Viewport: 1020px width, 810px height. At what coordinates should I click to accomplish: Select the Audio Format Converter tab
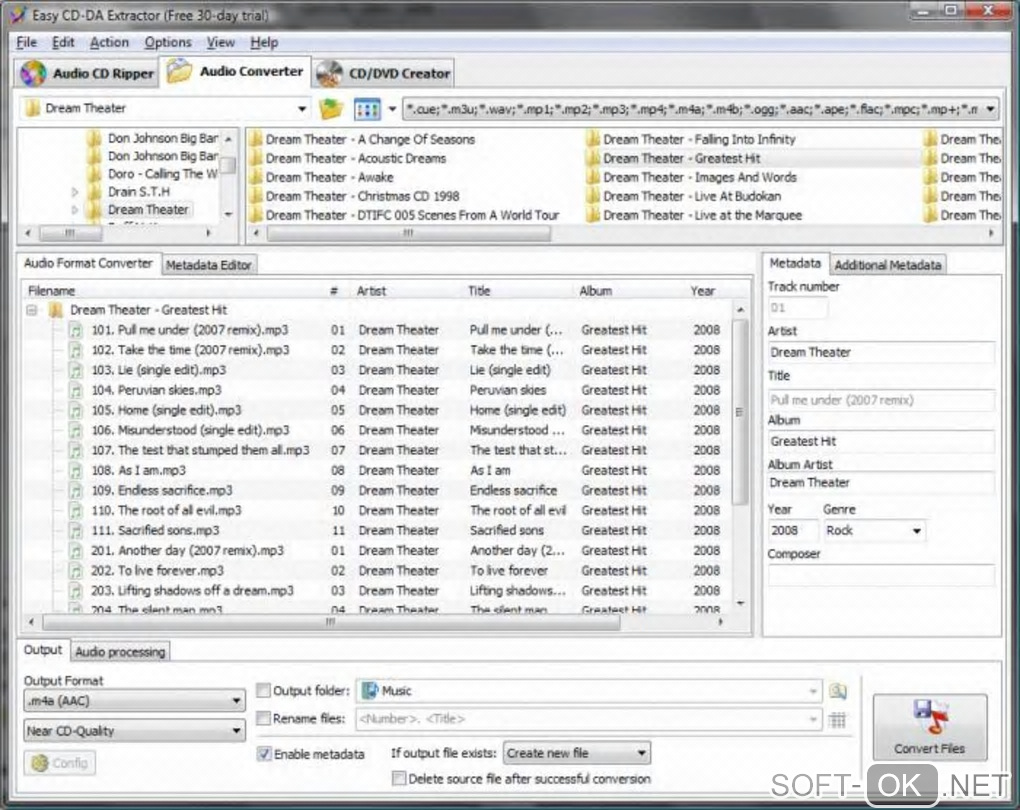coord(88,263)
